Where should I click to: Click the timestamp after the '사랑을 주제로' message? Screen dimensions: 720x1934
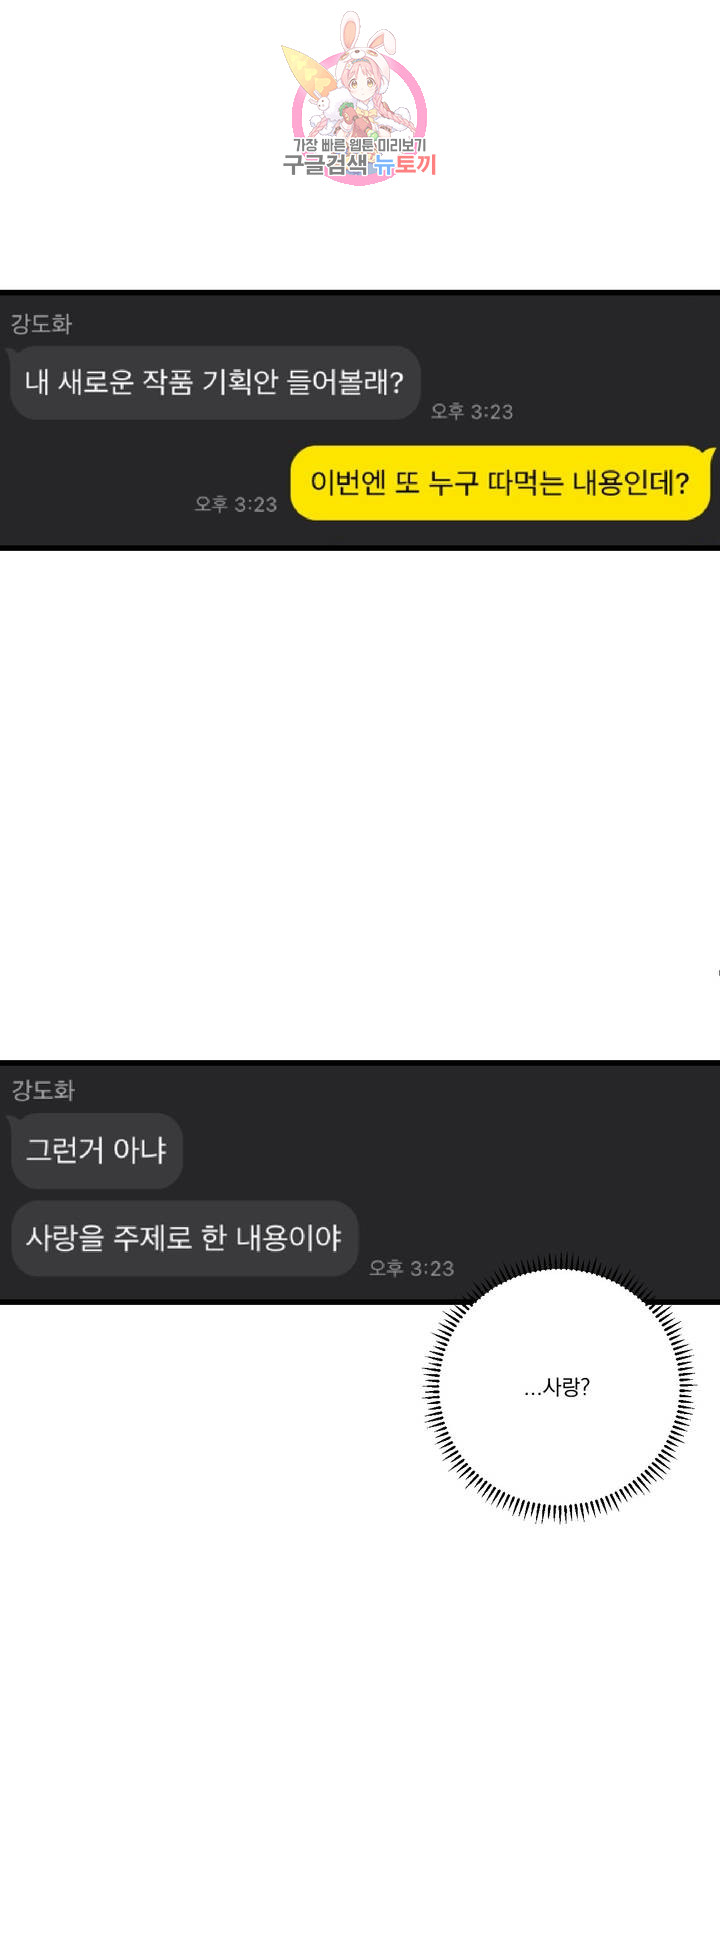pos(411,1268)
